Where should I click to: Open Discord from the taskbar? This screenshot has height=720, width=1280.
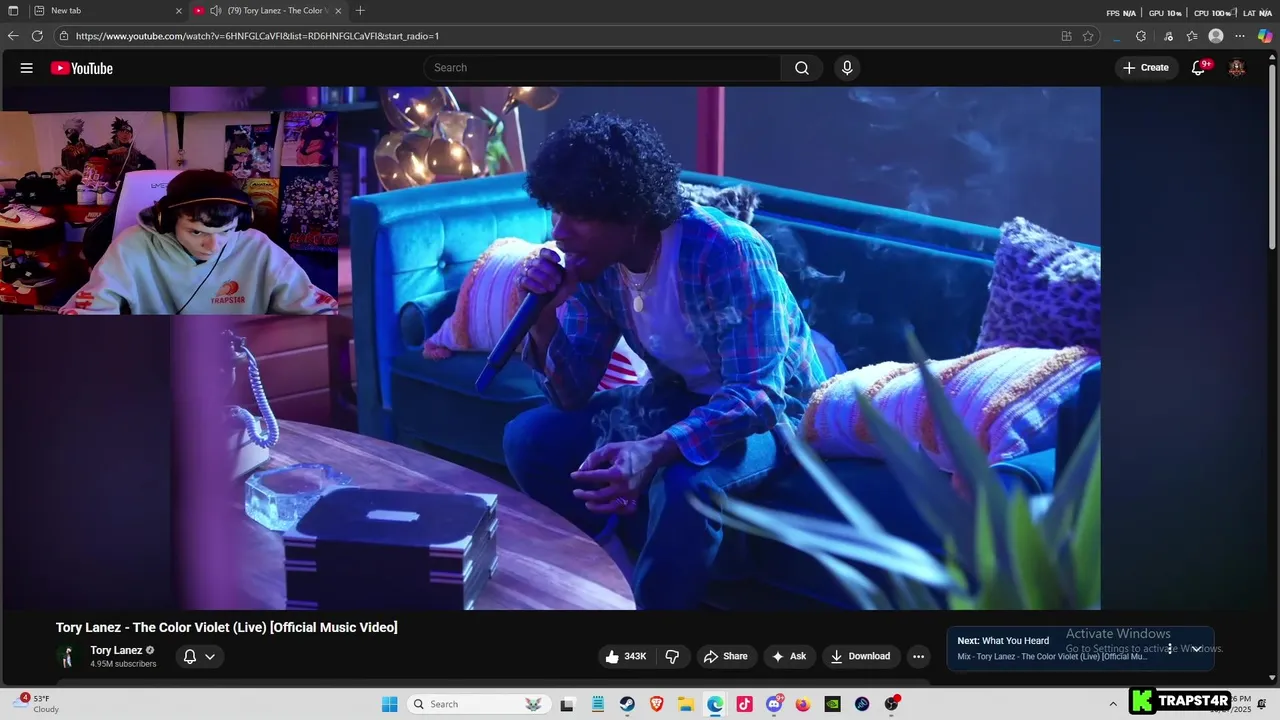click(774, 704)
